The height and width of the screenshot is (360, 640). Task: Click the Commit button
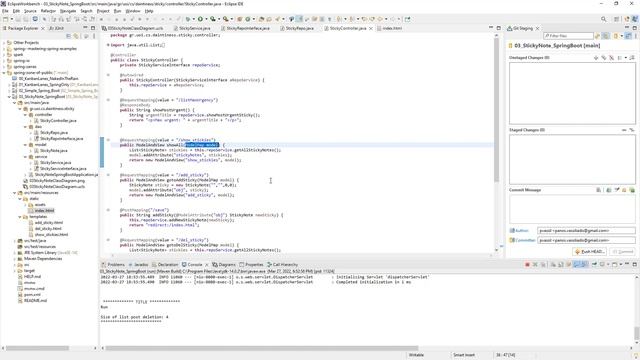pyautogui.click(x=623, y=251)
